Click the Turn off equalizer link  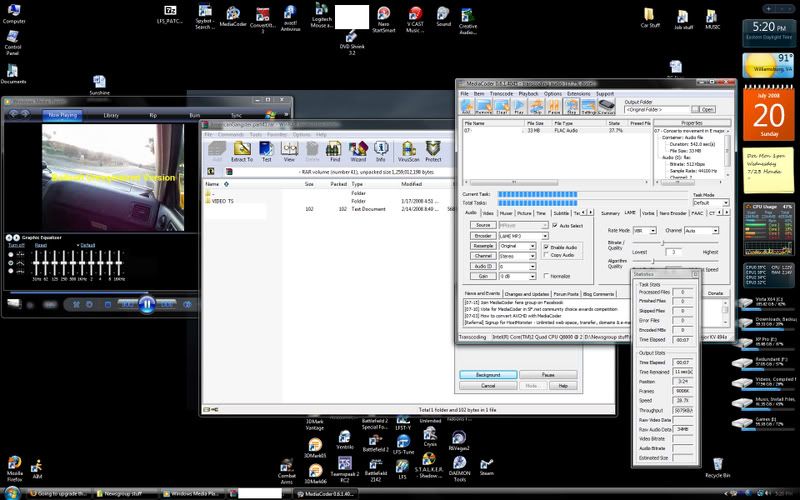tap(16, 245)
